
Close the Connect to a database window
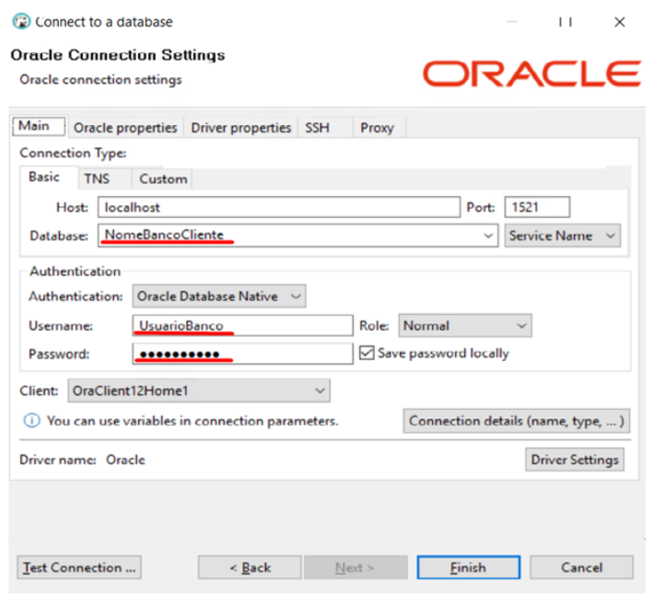(620, 22)
